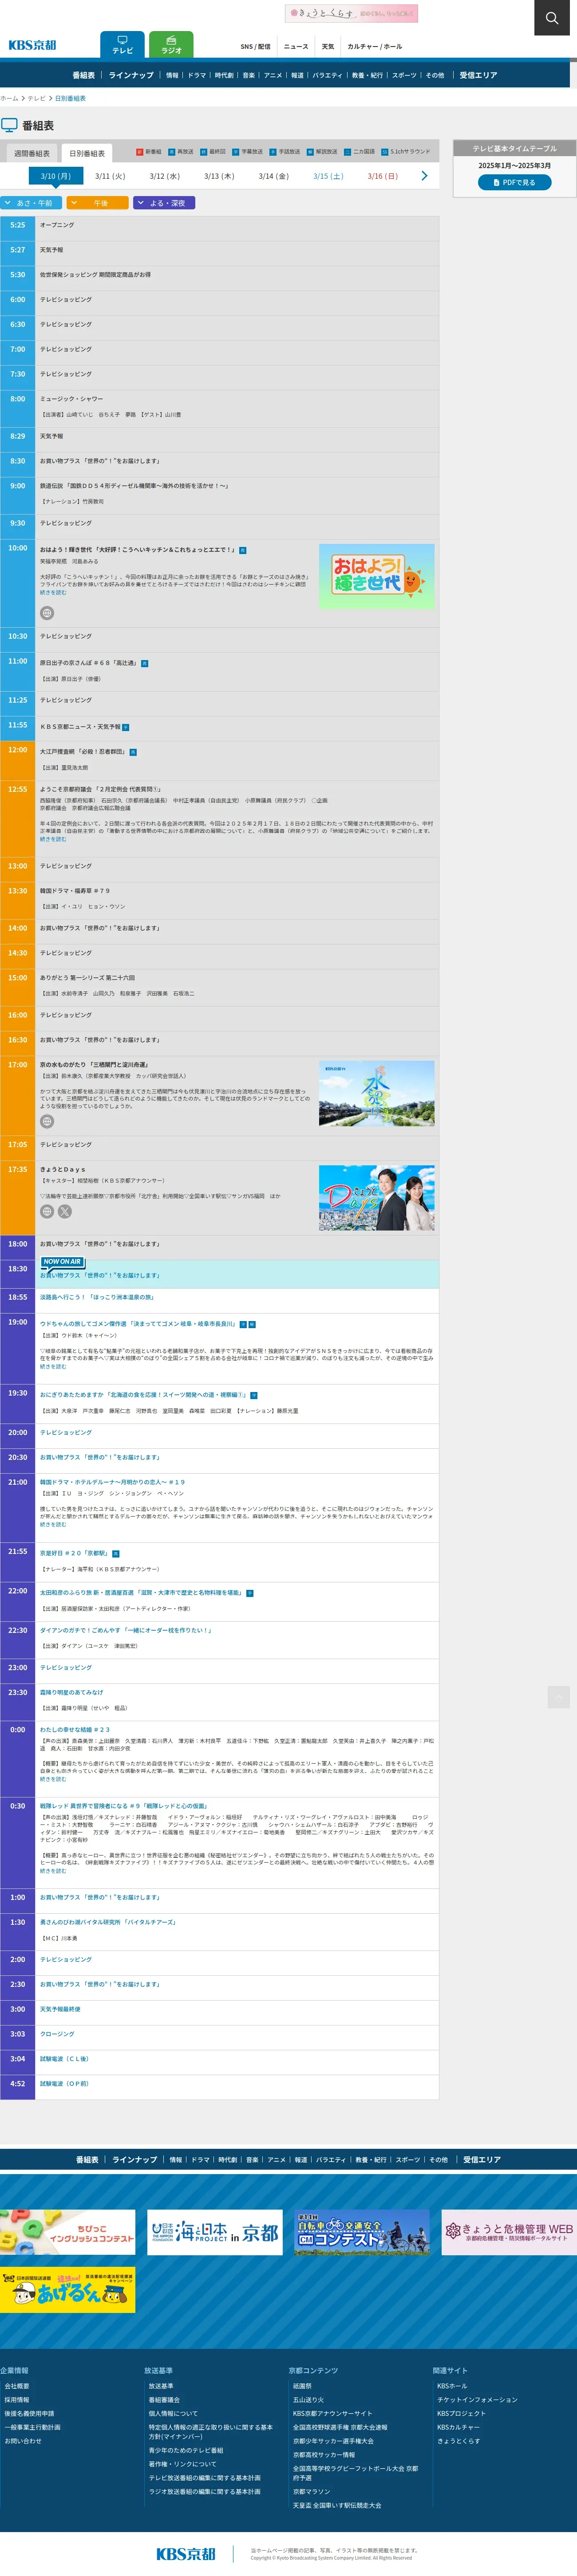Open KBSホール footer link

452,2386
